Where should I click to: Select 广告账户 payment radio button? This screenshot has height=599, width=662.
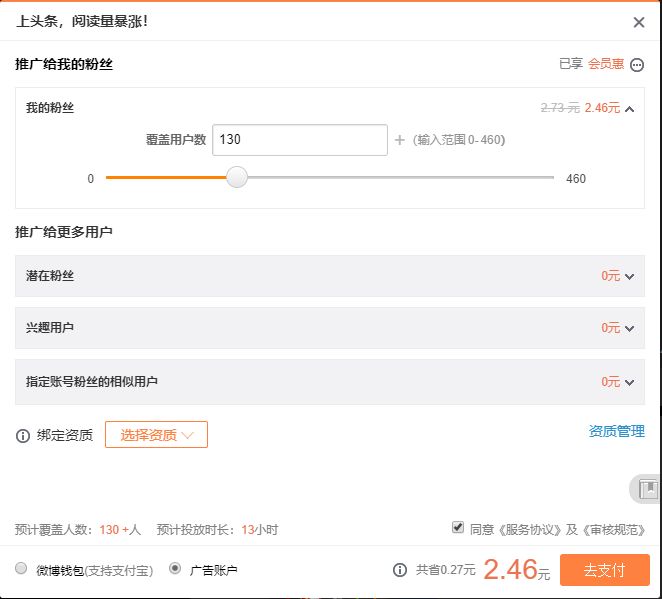pos(175,568)
